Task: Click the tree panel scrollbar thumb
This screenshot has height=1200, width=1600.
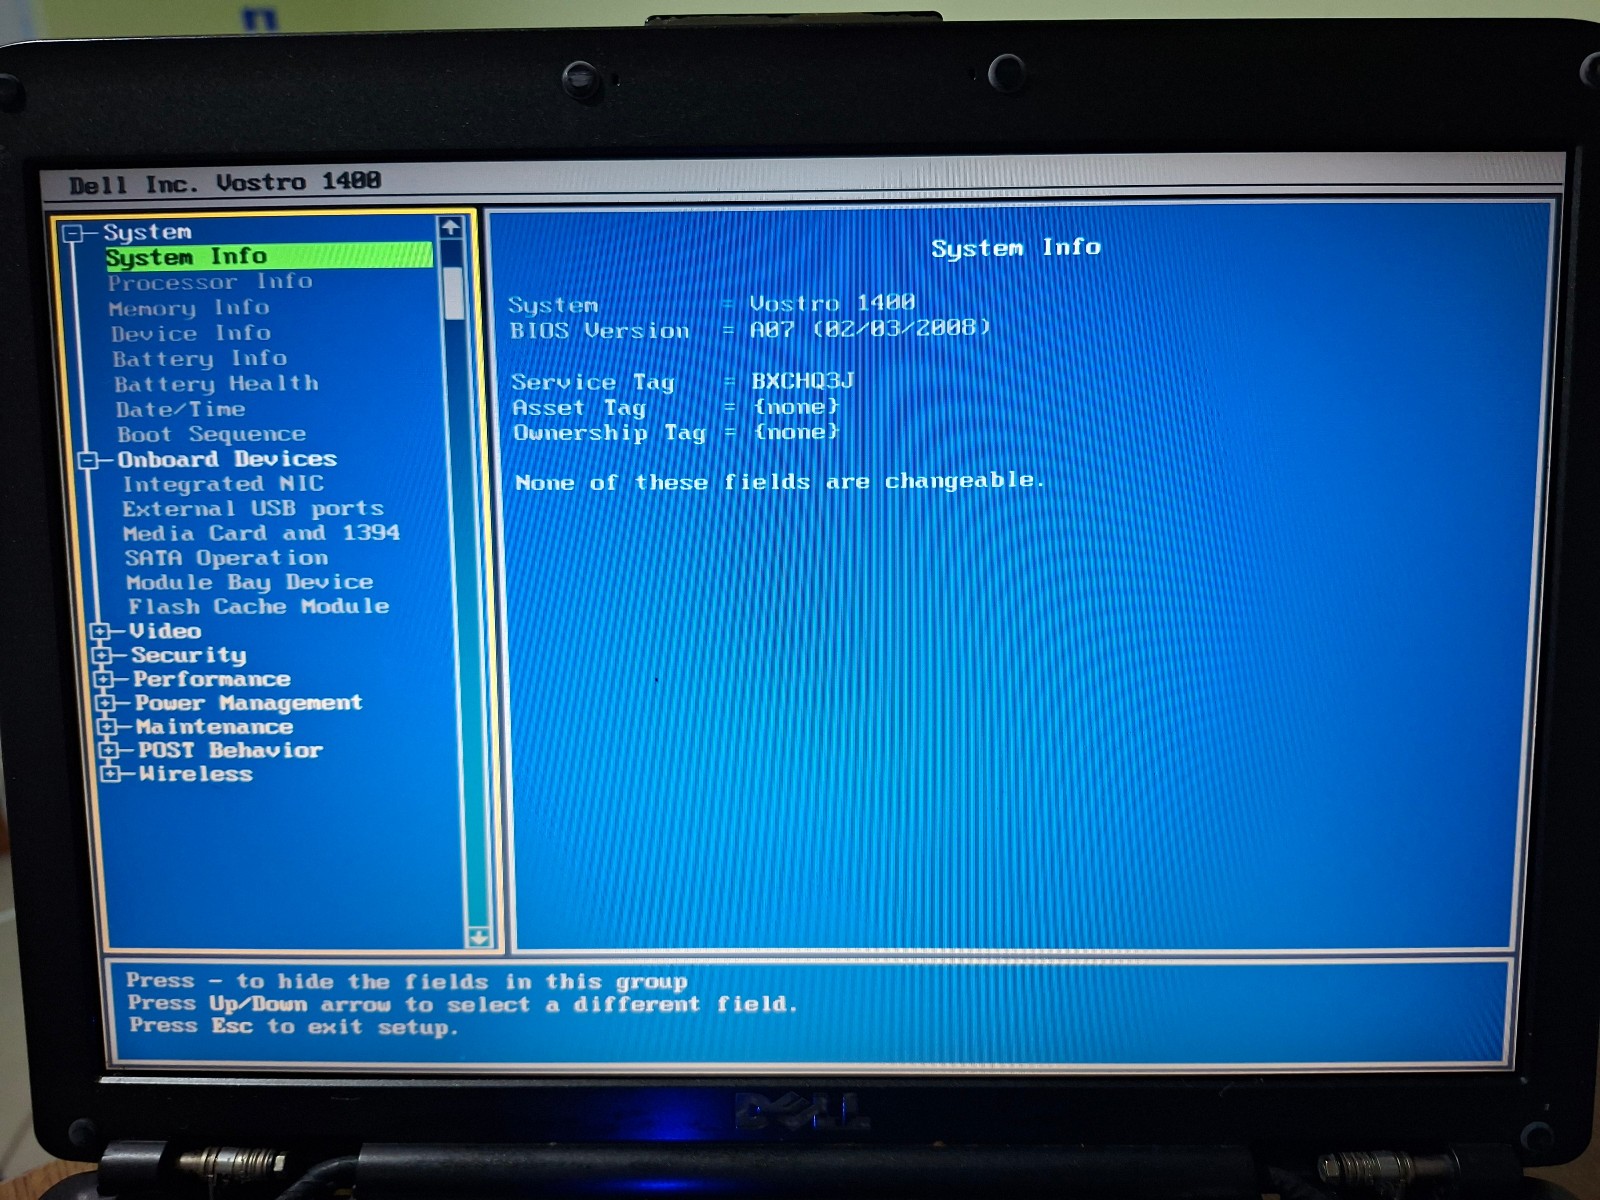Action: pyautogui.click(x=454, y=293)
